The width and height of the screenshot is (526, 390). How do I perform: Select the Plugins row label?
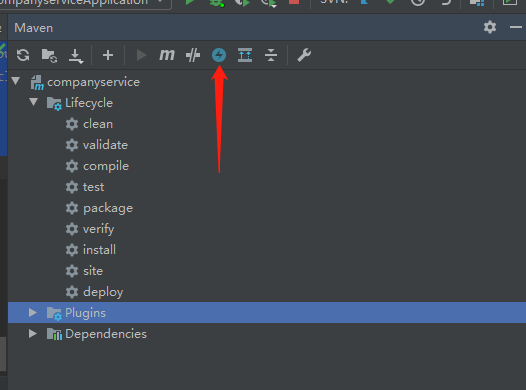(x=85, y=313)
